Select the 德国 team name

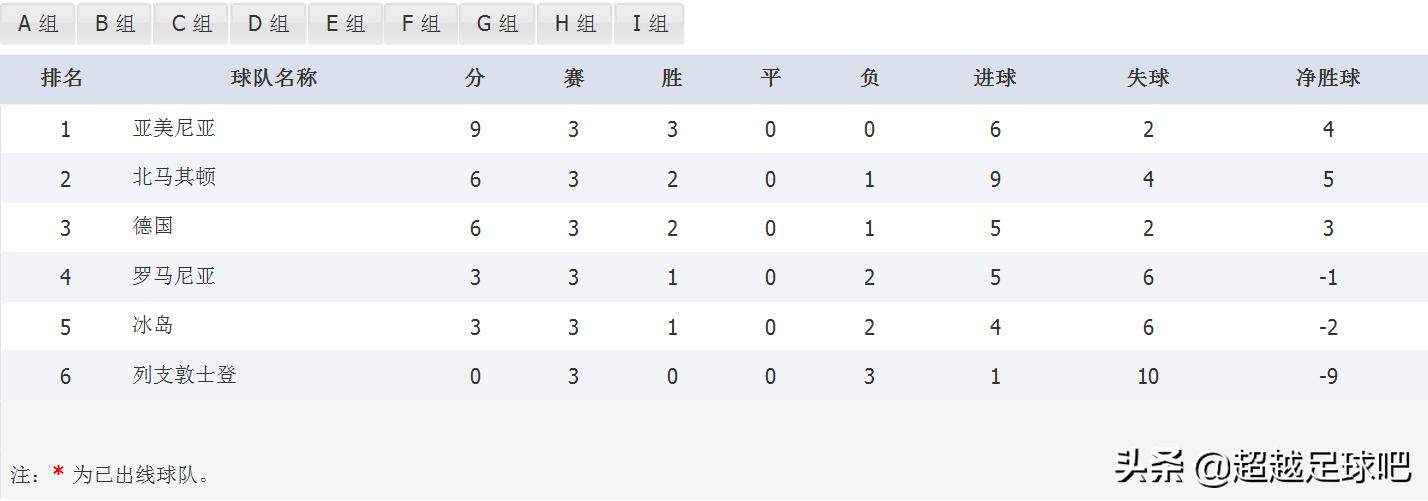[153, 226]
